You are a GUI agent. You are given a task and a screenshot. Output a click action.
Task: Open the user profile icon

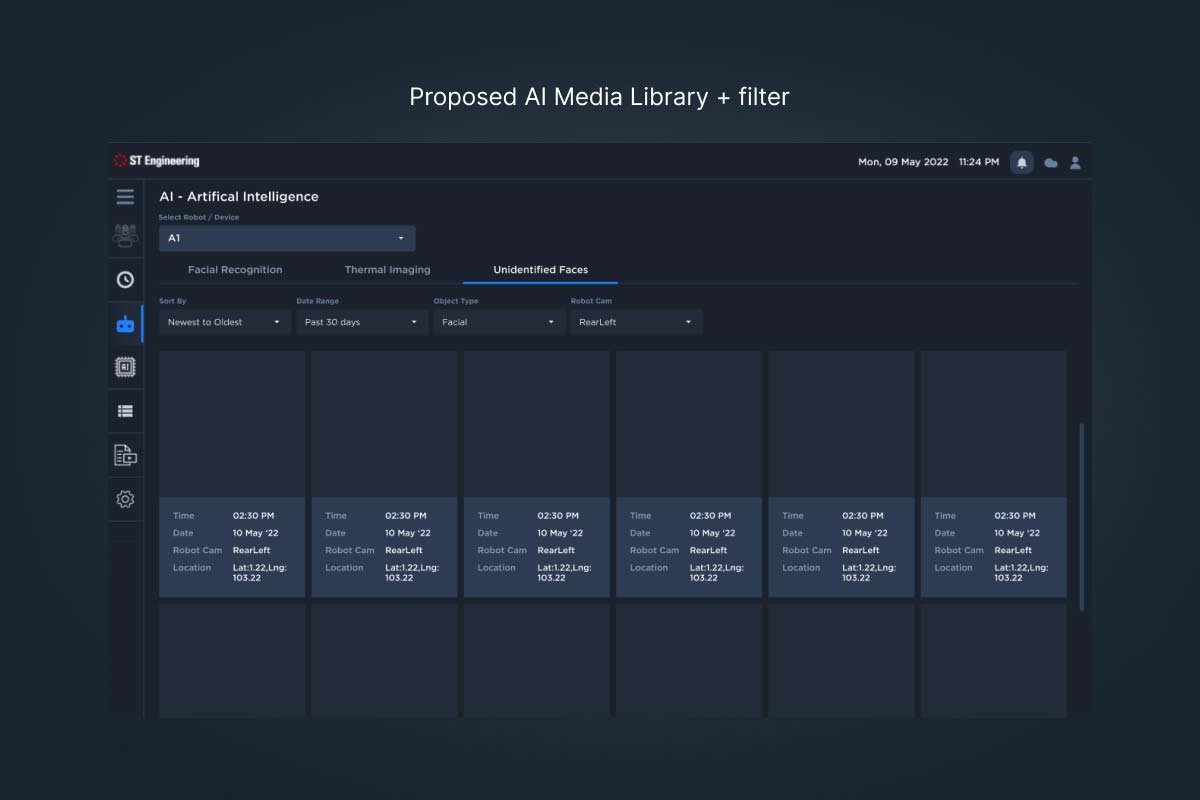(x=1075, y=162)
